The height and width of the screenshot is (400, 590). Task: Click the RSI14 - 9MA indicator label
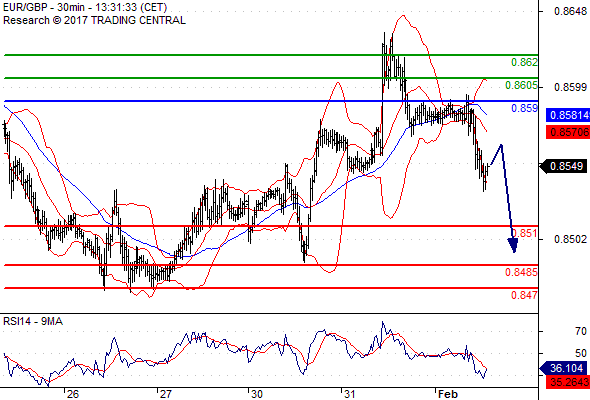click(33, 321)
